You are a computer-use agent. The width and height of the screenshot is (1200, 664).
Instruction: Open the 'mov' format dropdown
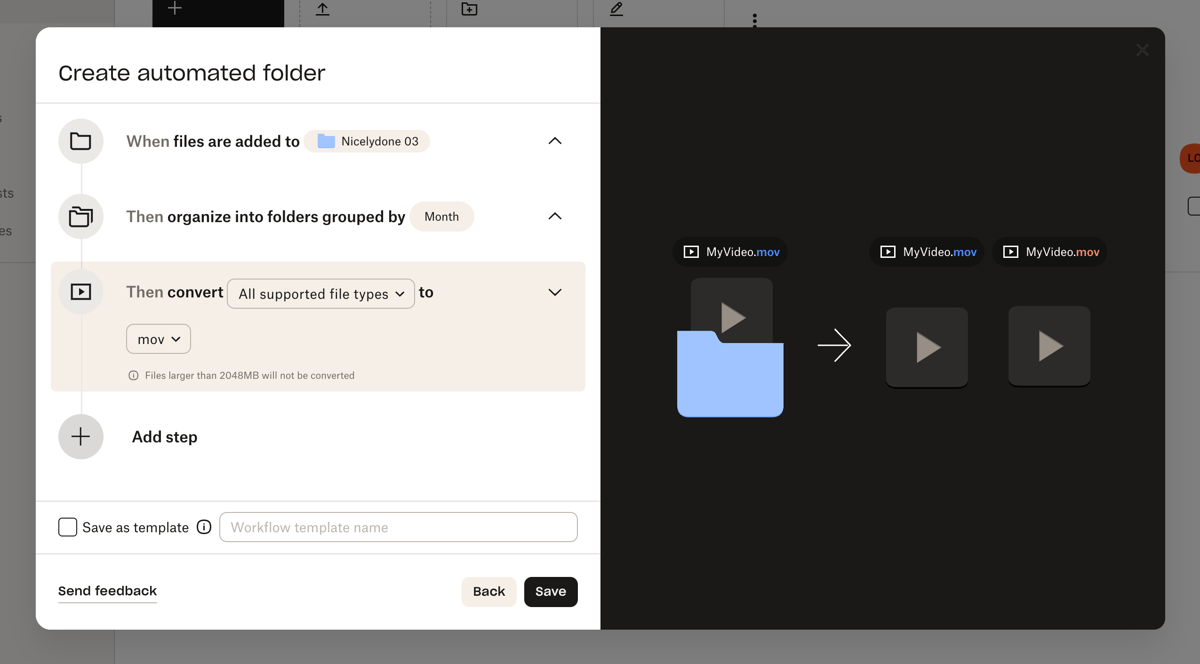(x=158, y=339)
